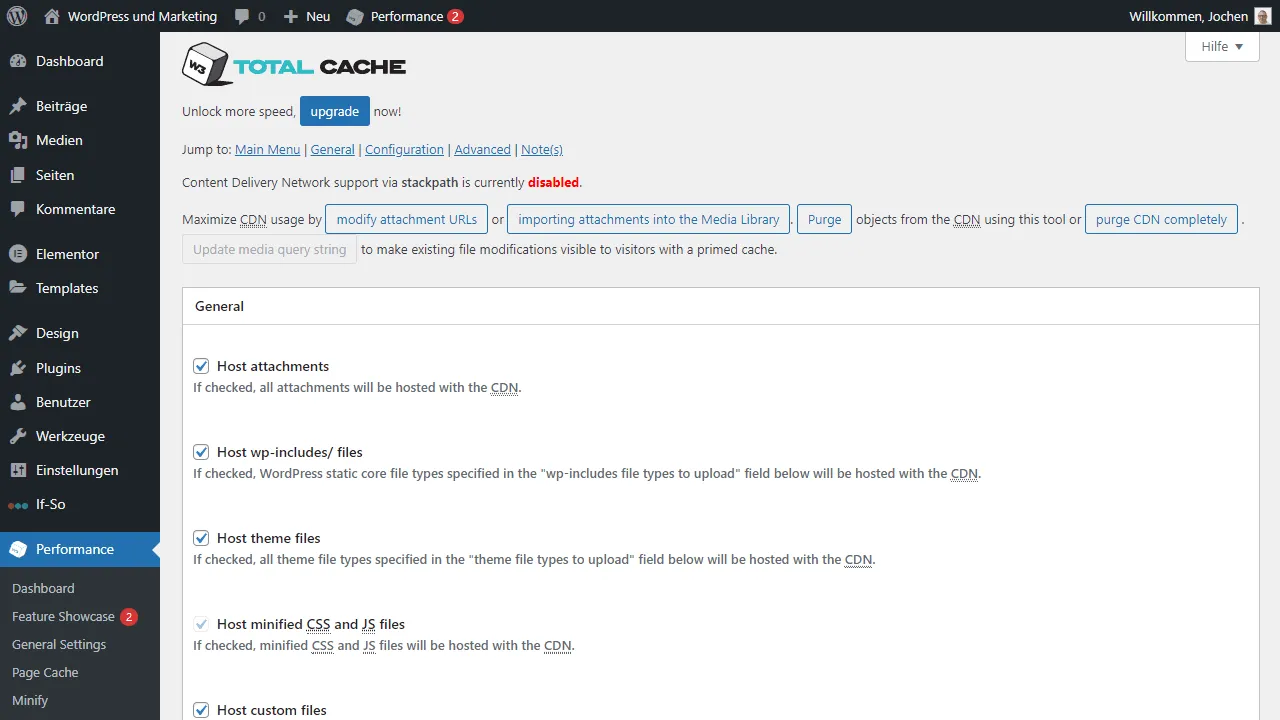Jump to Note(s) link
This screenshot has width=1280, height=720.
tap(542, 149)
